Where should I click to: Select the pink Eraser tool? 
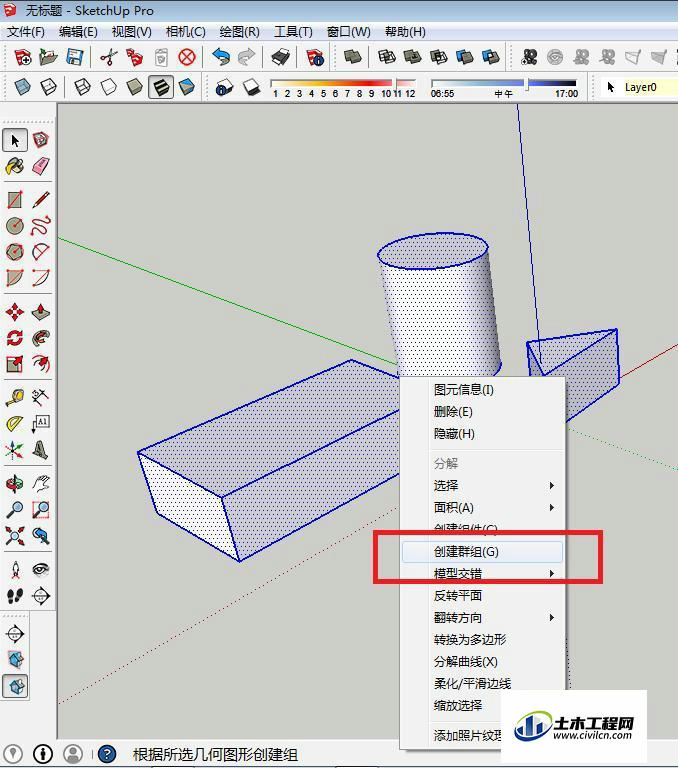pyautogui.click(x=41, y=167)
